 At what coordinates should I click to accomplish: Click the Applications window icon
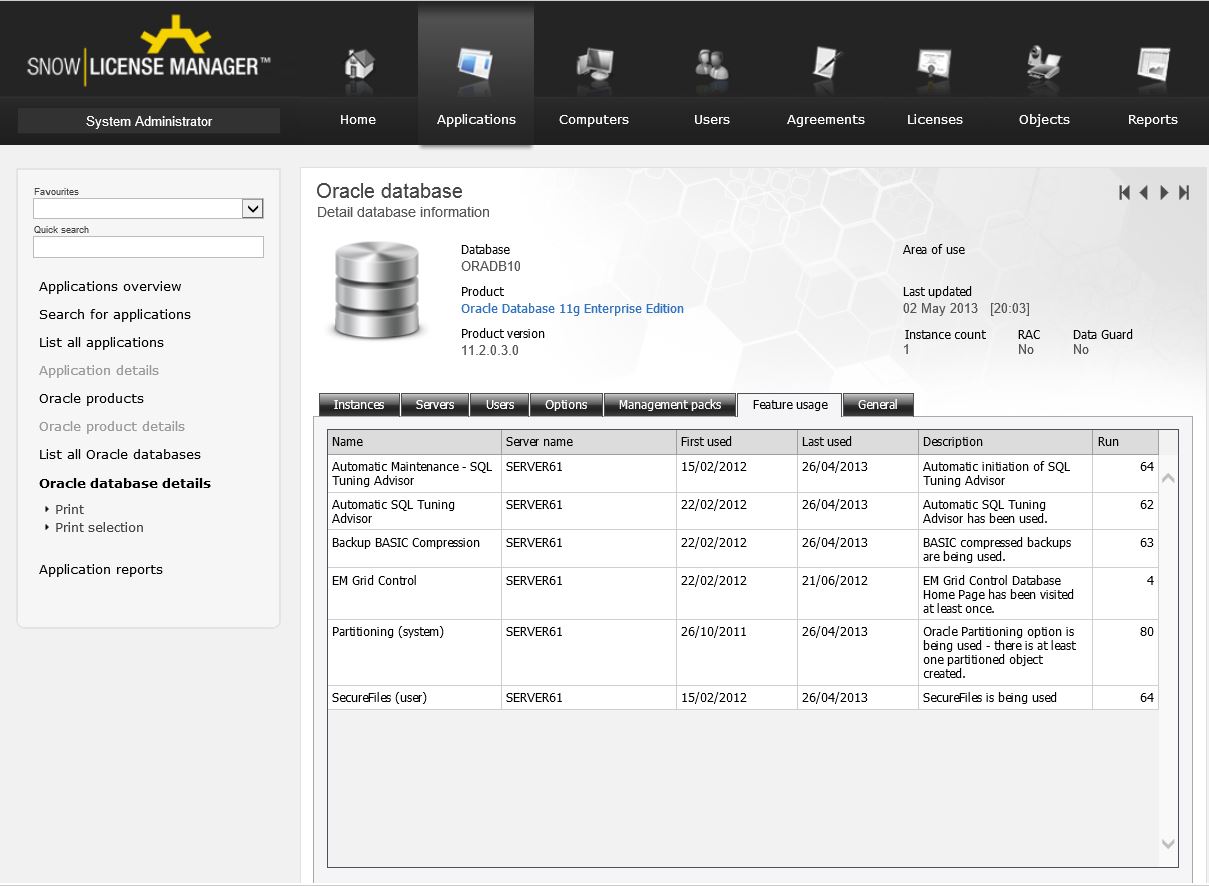[x=475, y=65]
